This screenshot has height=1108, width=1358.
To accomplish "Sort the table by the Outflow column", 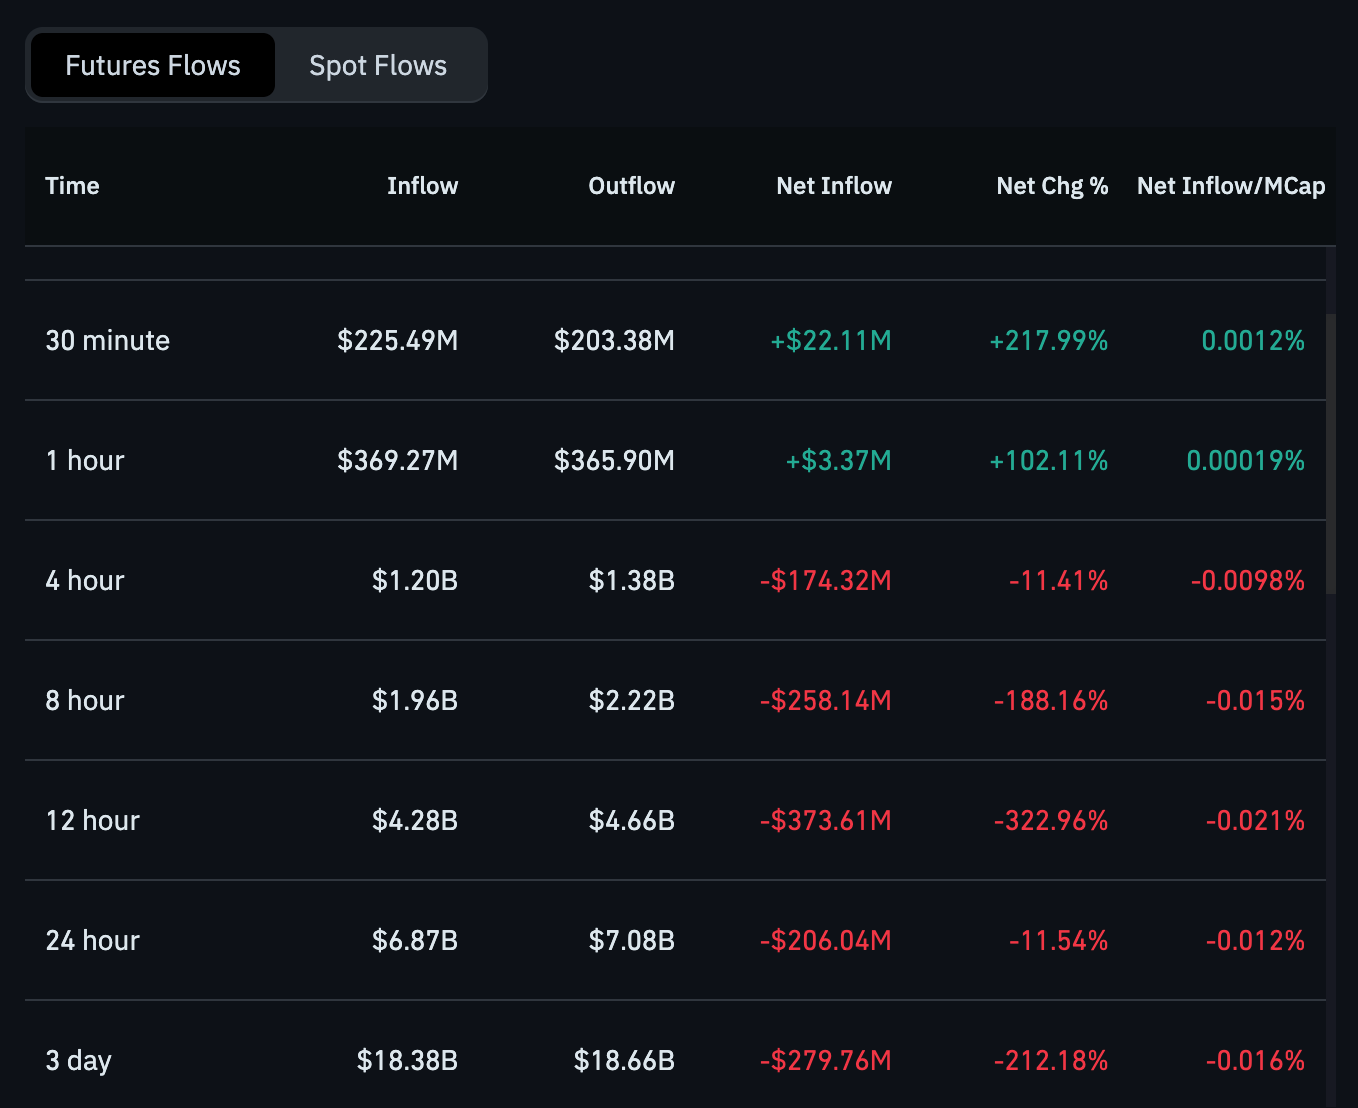I will [x=631, y=186].
